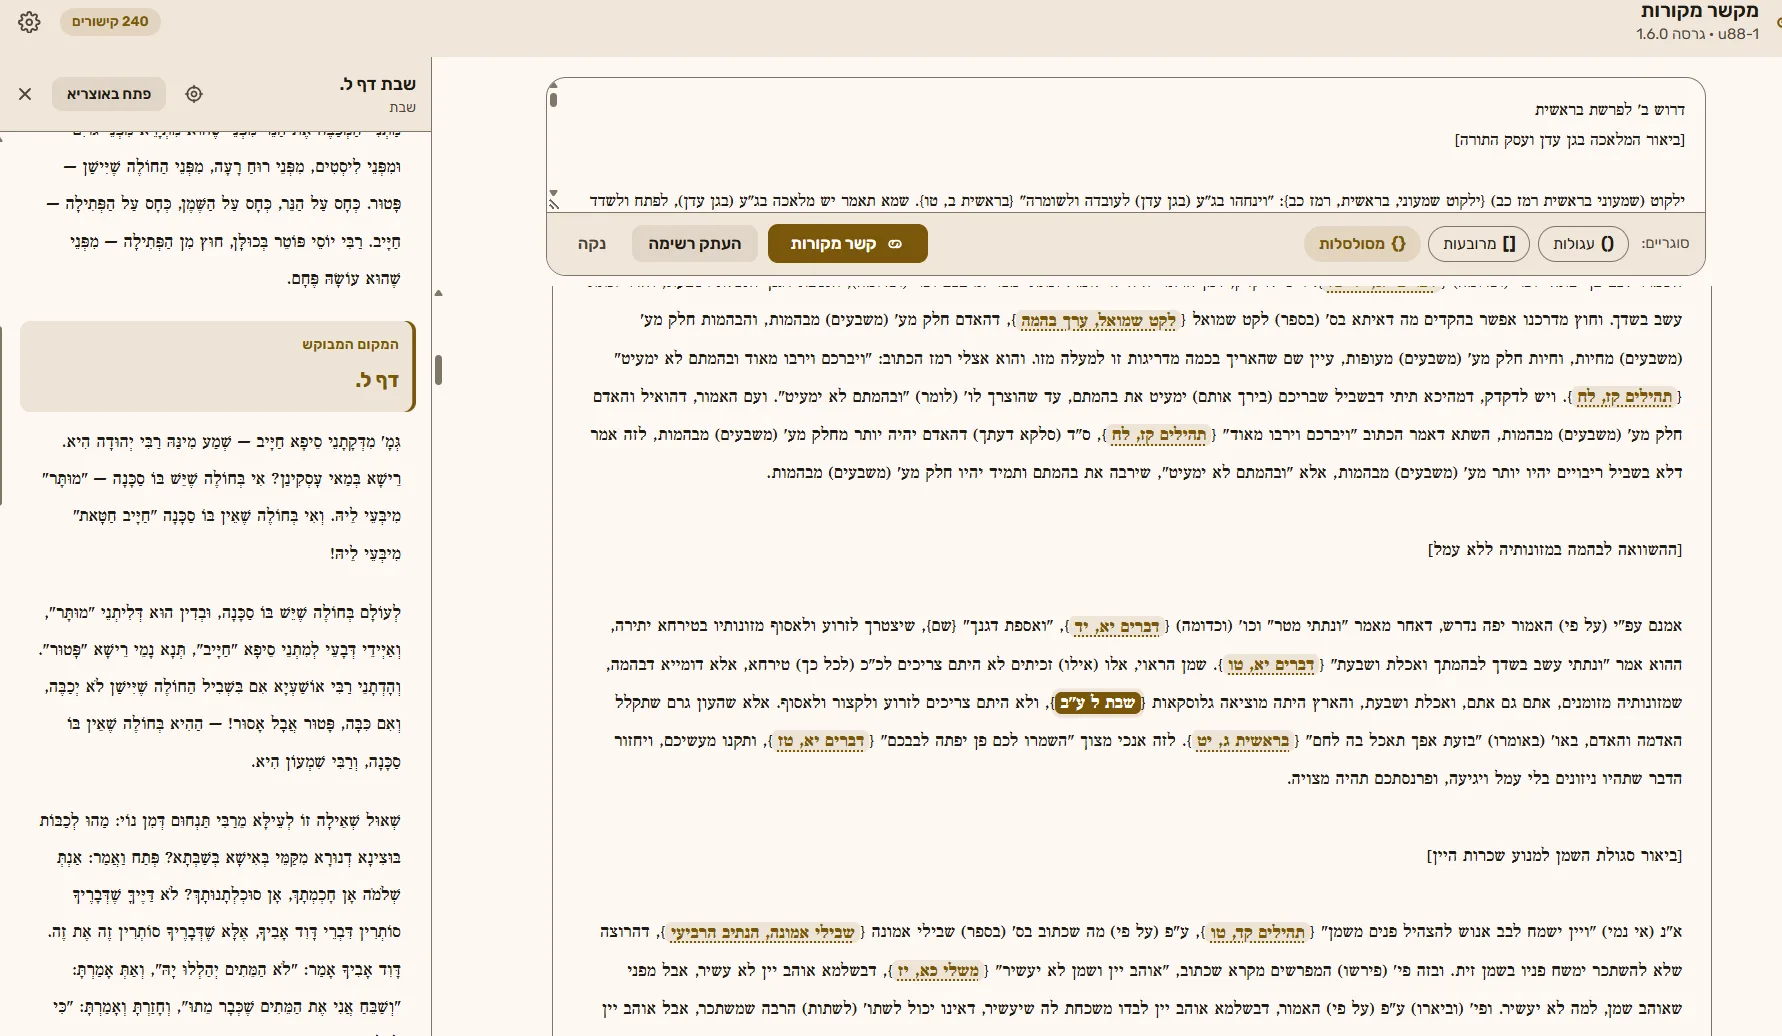Click the פתח באוצריא button

click(x=109, y=94)
